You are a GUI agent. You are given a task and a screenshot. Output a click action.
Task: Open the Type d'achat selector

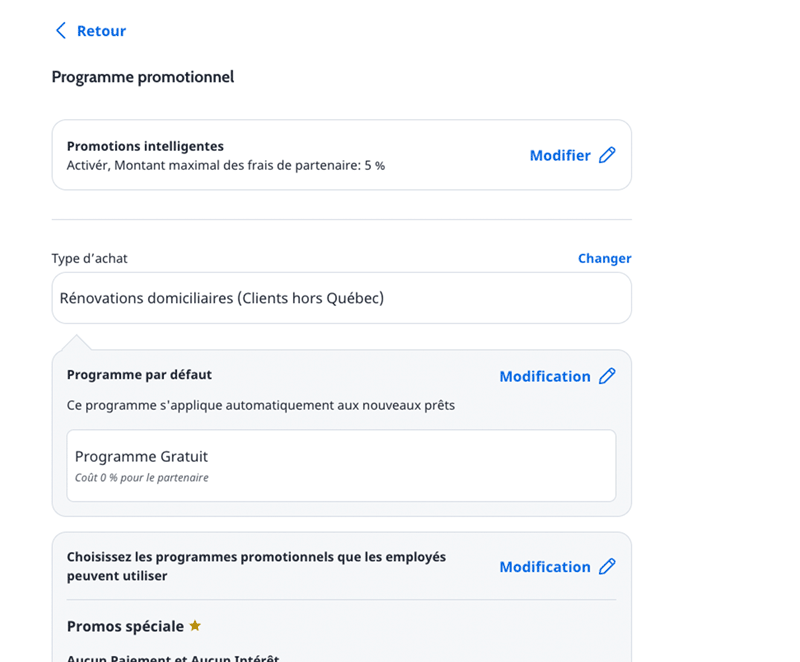pyautogui.click(x=340, y=297)
